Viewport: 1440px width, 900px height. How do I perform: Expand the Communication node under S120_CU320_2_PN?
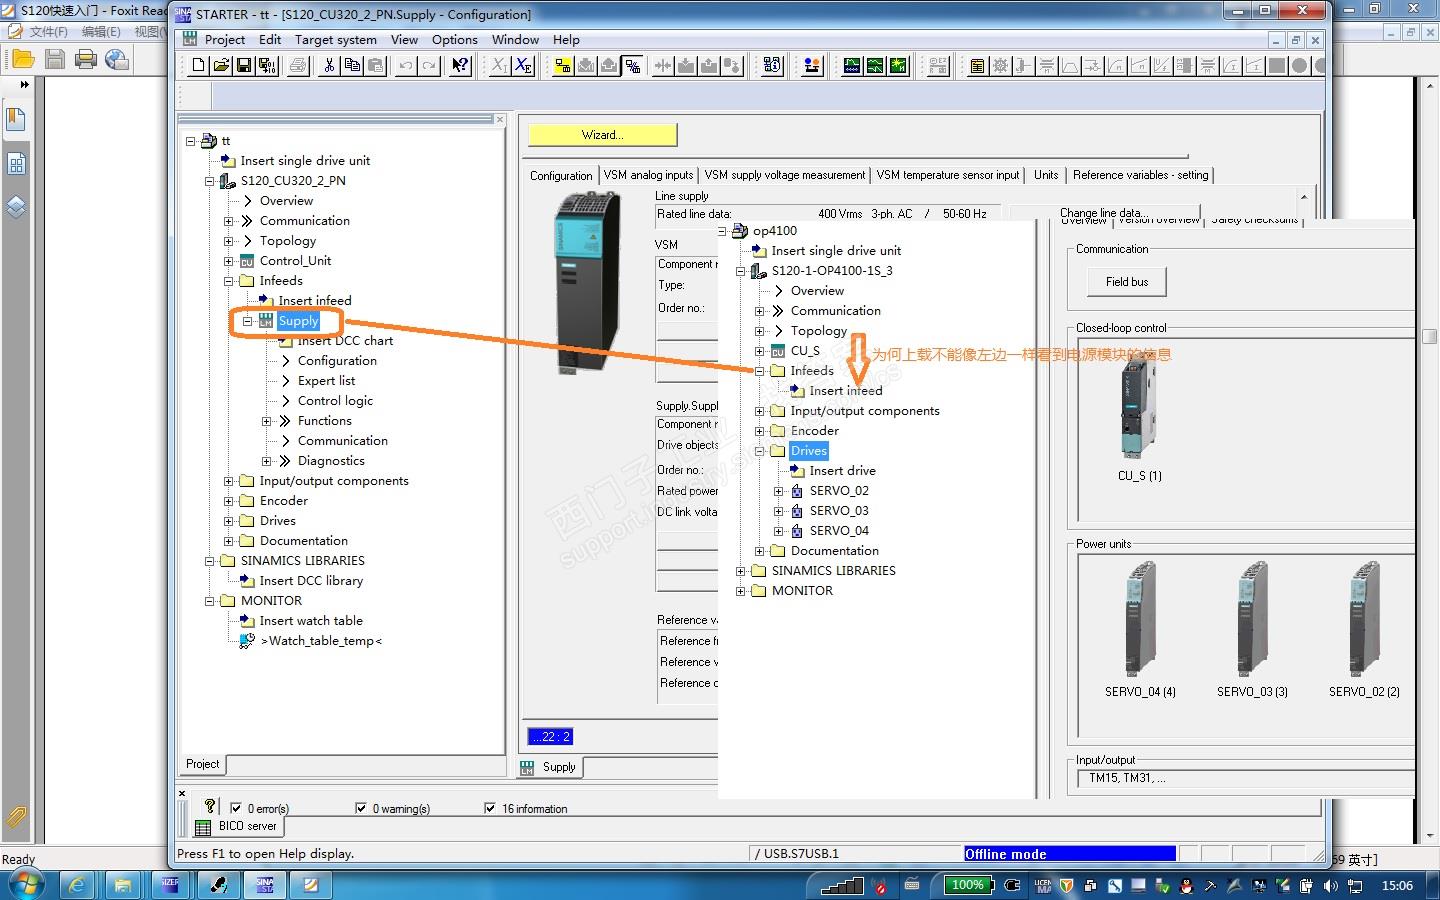(x=229, y=221)
